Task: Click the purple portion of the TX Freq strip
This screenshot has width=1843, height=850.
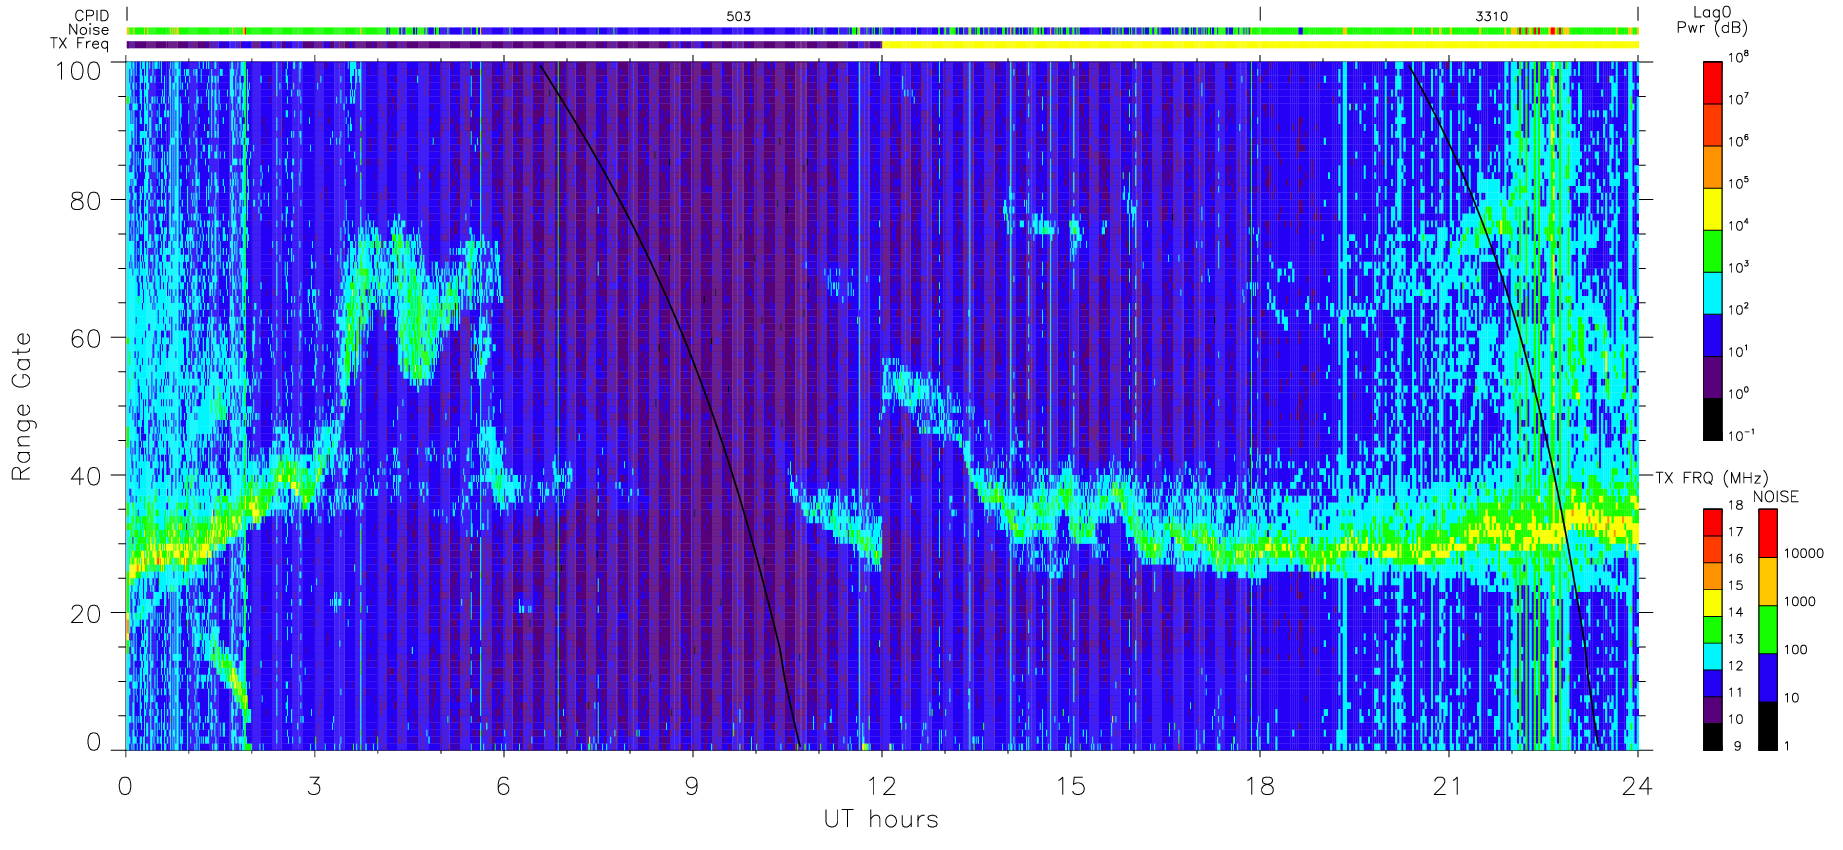Action: pos(504,44)
